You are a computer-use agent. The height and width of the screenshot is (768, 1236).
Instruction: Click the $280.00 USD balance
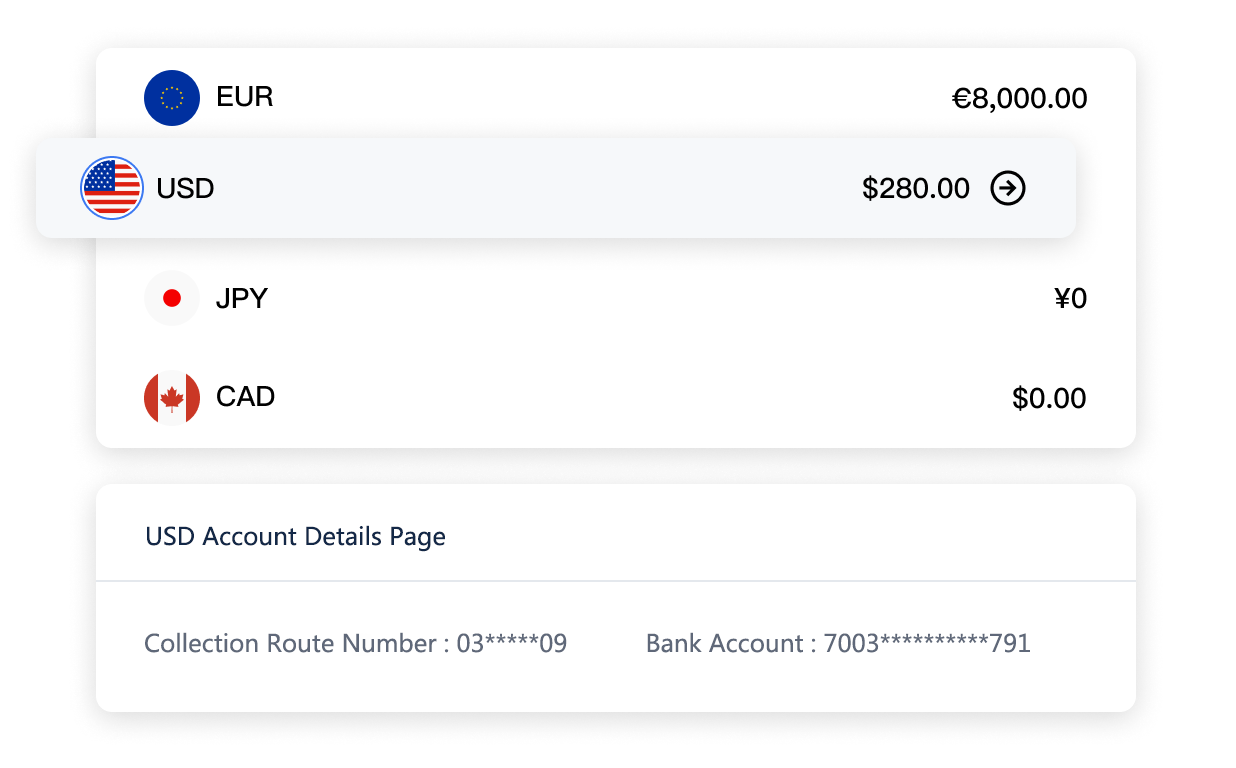click(915, 189)
